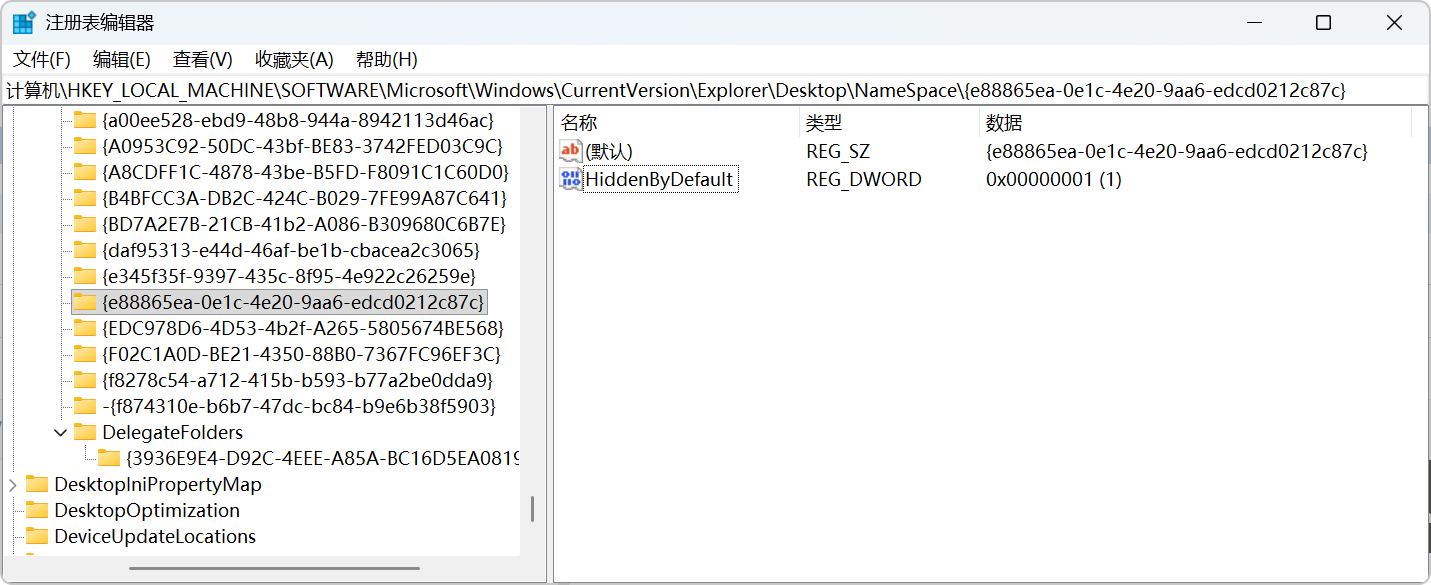Select the -{f874310e-b6b7-47dc-bc84-b9e6b38f5903} key
The width and height of the screenshot is (1431, 585).
pos(299,406)
